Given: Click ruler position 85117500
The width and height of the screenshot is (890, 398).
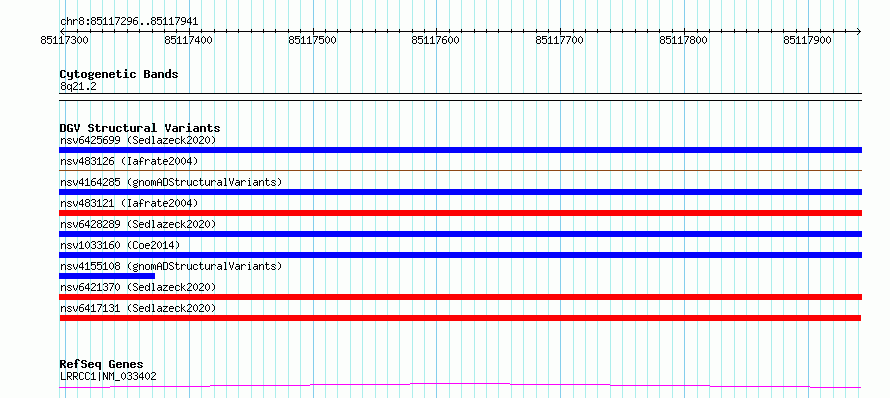Looking at the screenshot, I should coord(313,40).
